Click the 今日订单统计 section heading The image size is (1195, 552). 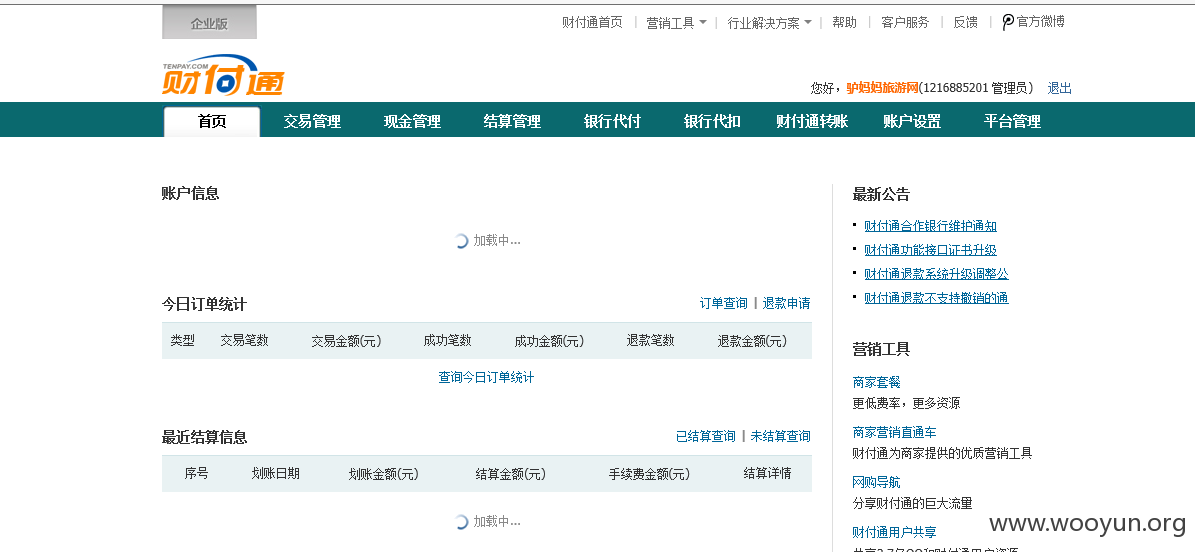click(204, 304)
